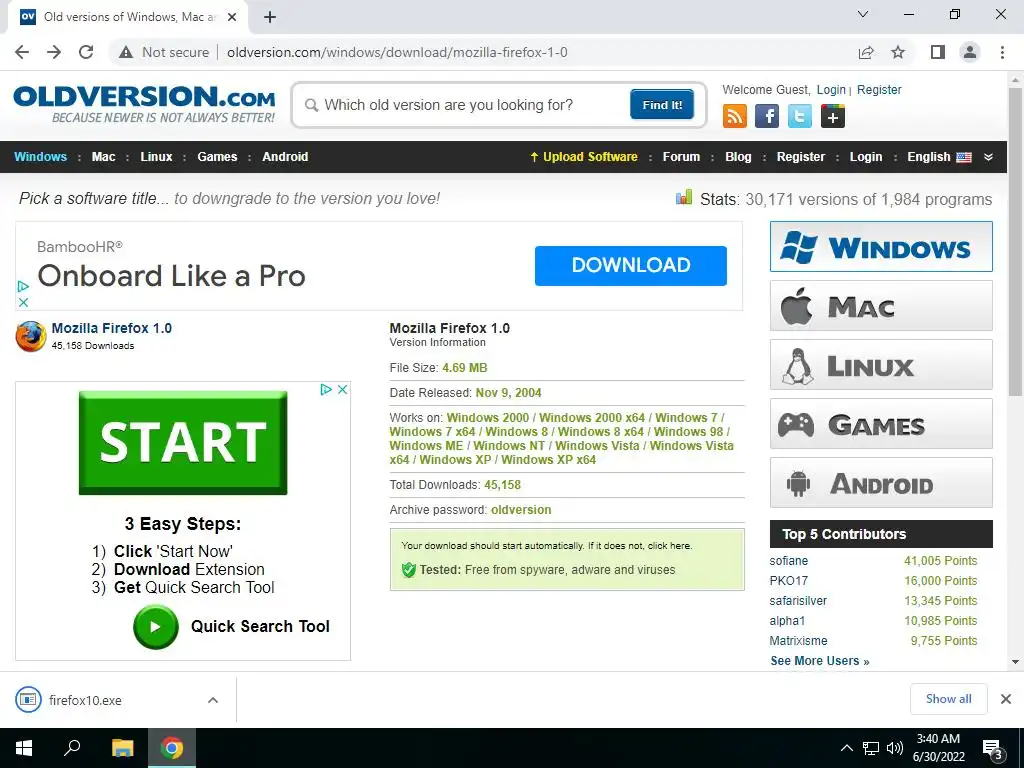Viewport: 1024px width, 768px height.
Task: Select the Windows nav menu item
Action: pyautogui.click(x=40, y=157)
